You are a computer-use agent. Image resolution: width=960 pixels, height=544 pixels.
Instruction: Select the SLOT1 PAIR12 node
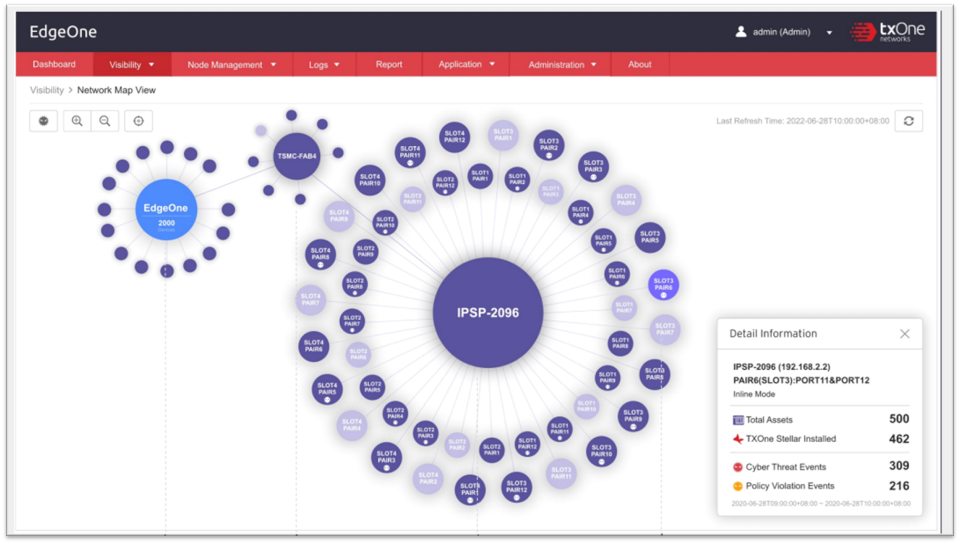tap(527, 444)
